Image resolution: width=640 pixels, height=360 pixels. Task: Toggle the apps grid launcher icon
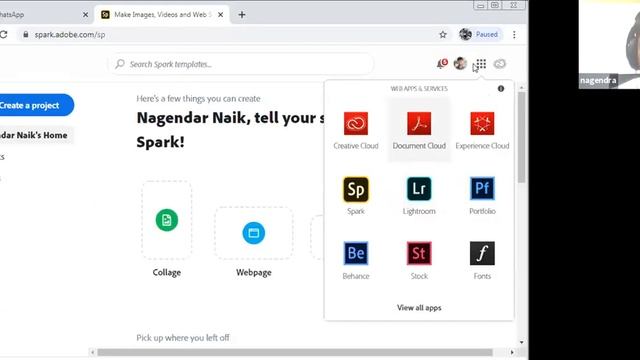pyautogui.click(x=481, y=64)
